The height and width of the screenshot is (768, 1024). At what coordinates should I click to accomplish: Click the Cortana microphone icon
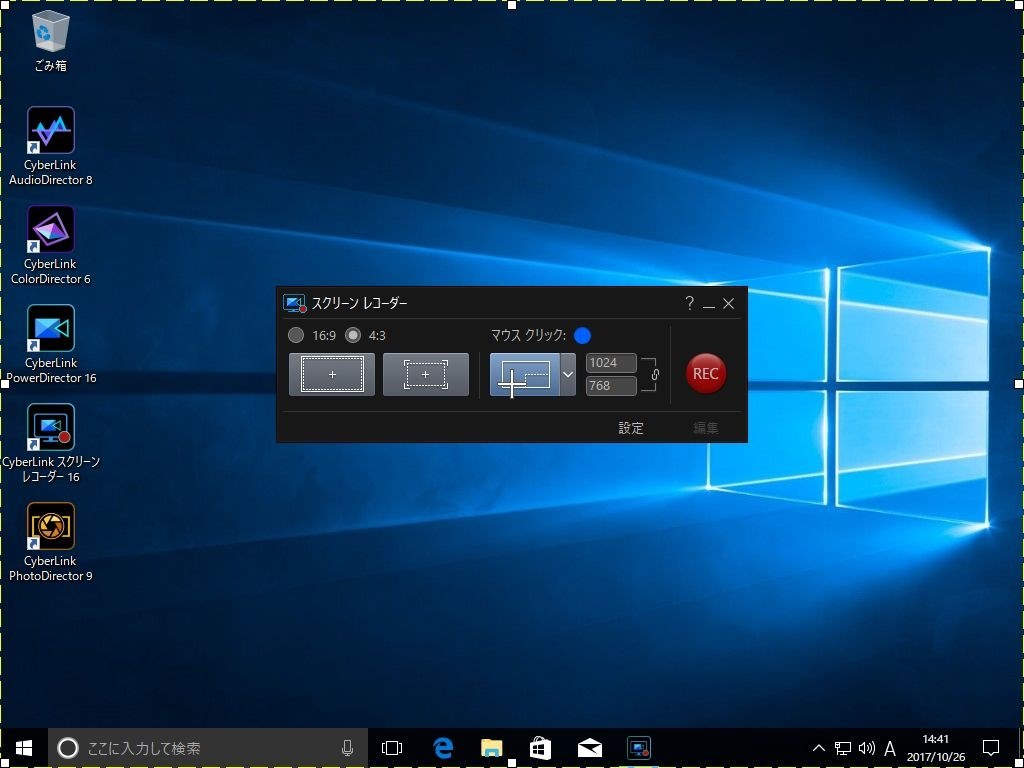tap(347, 748)
